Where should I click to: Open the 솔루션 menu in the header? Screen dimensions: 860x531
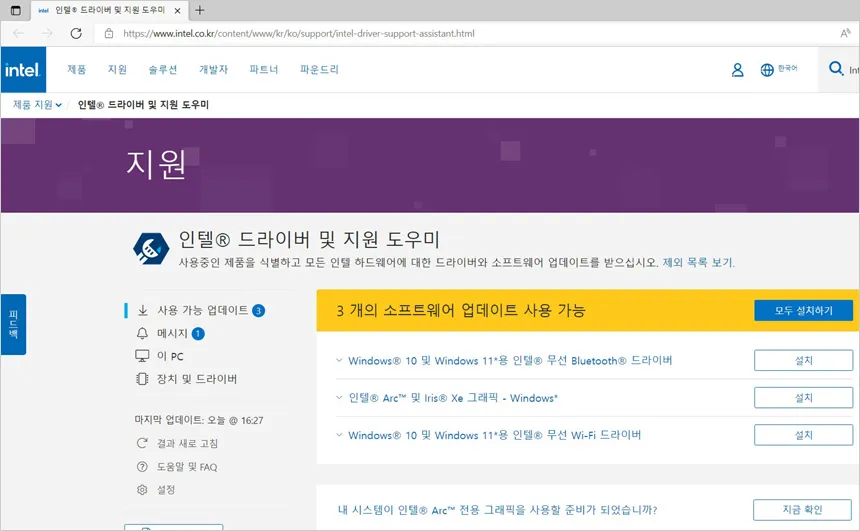click(163, 70)
